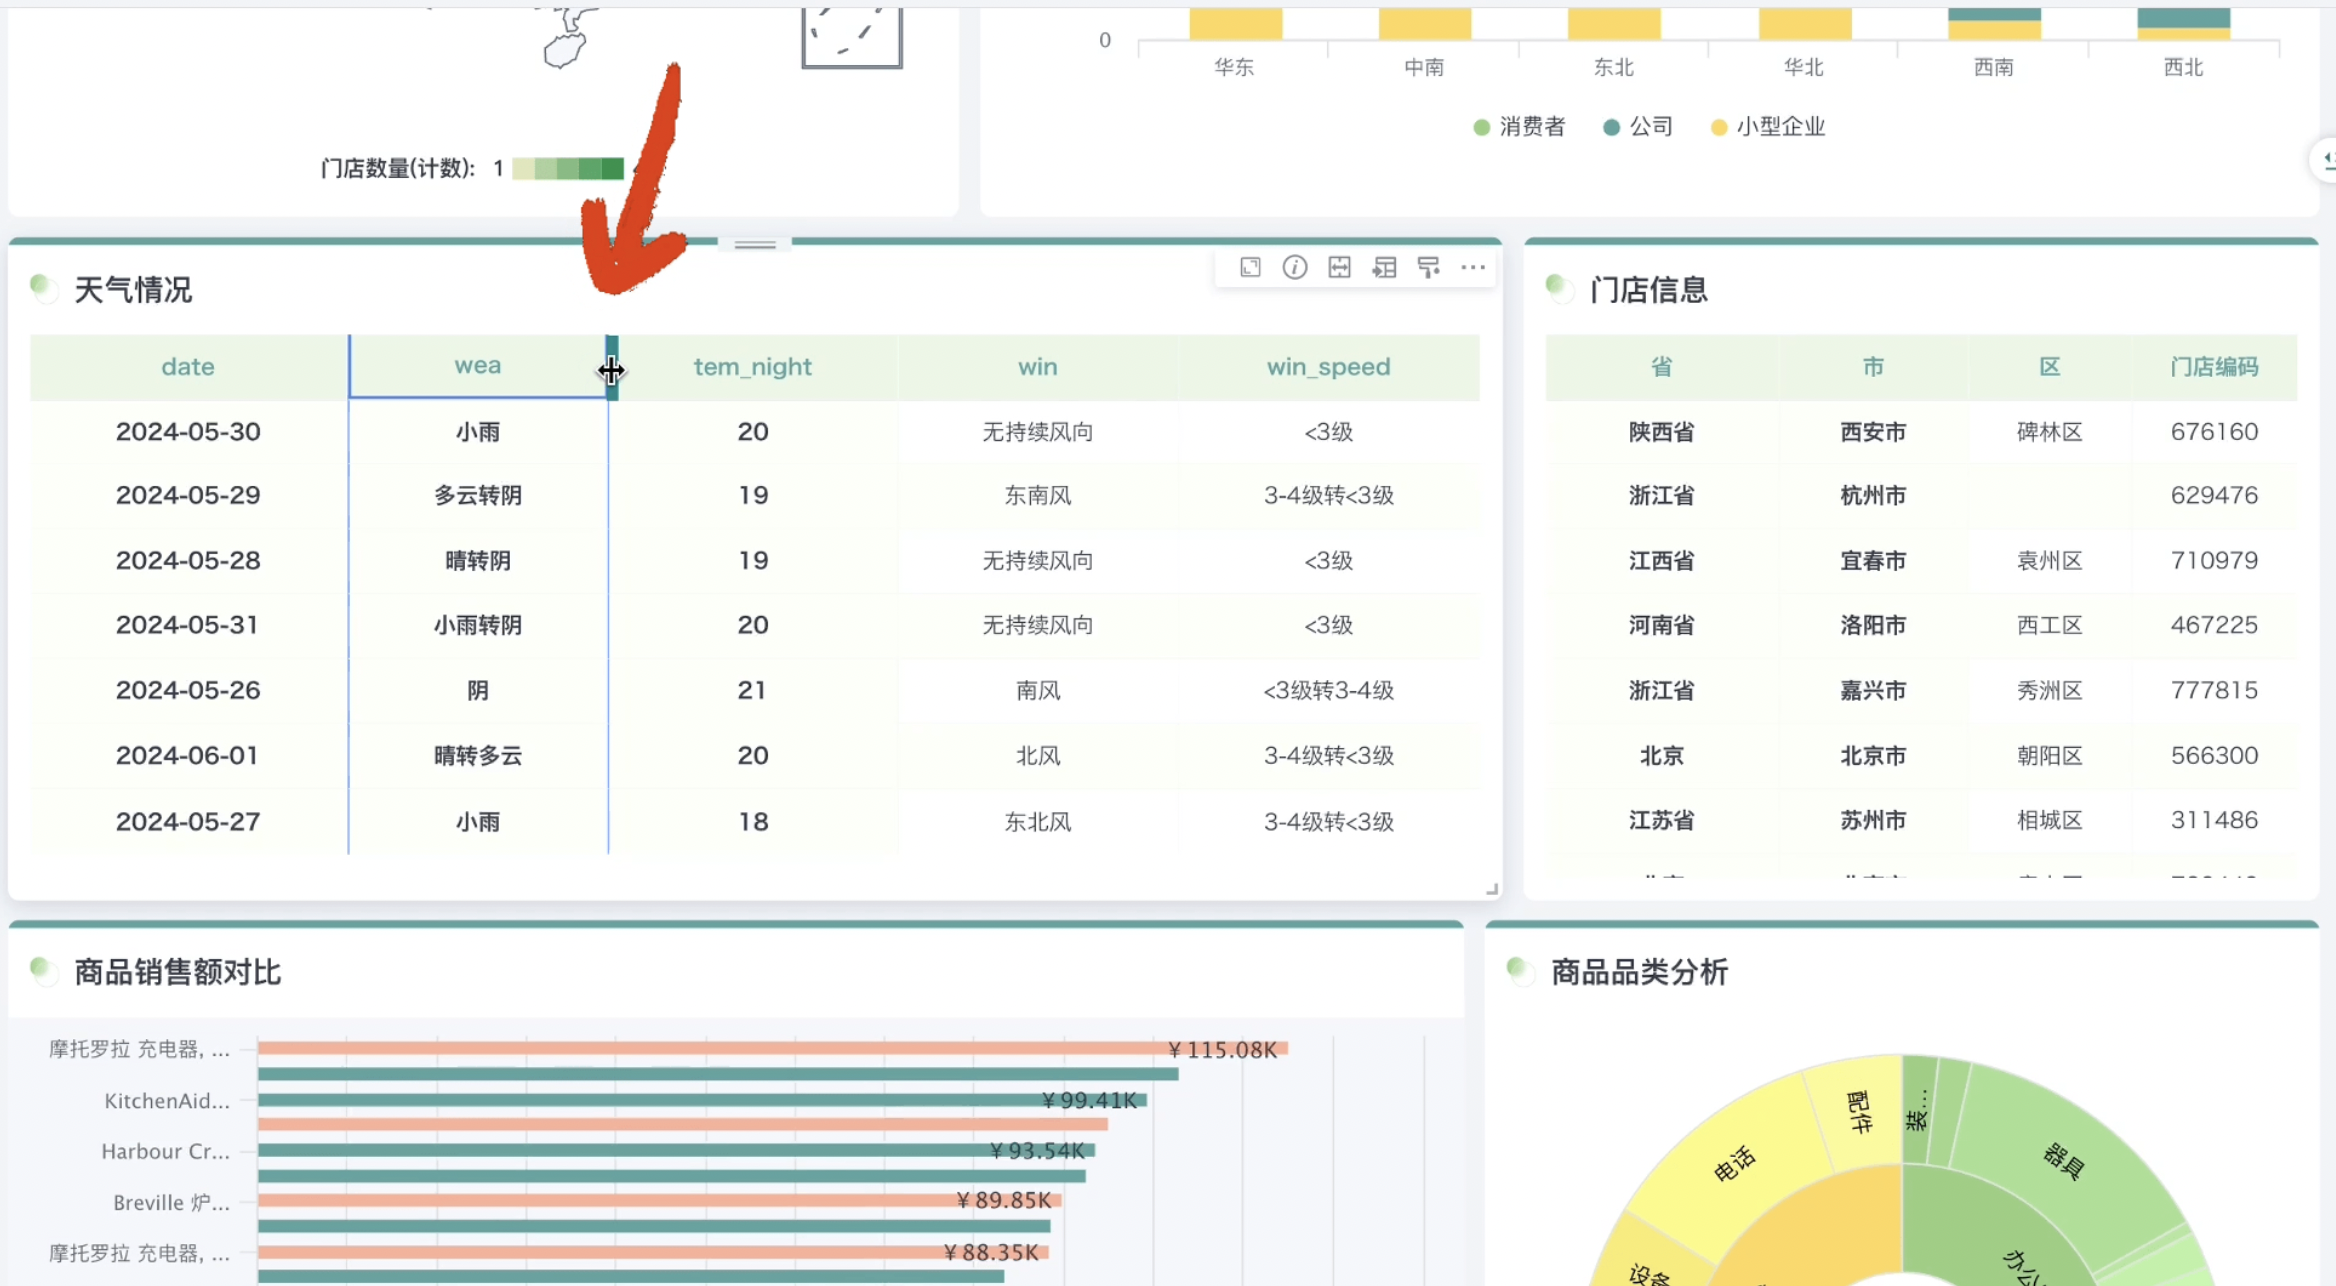This screenshot has width=2336, height=1286.
Task: Click store code 676160
Action: coord(2214,432)
